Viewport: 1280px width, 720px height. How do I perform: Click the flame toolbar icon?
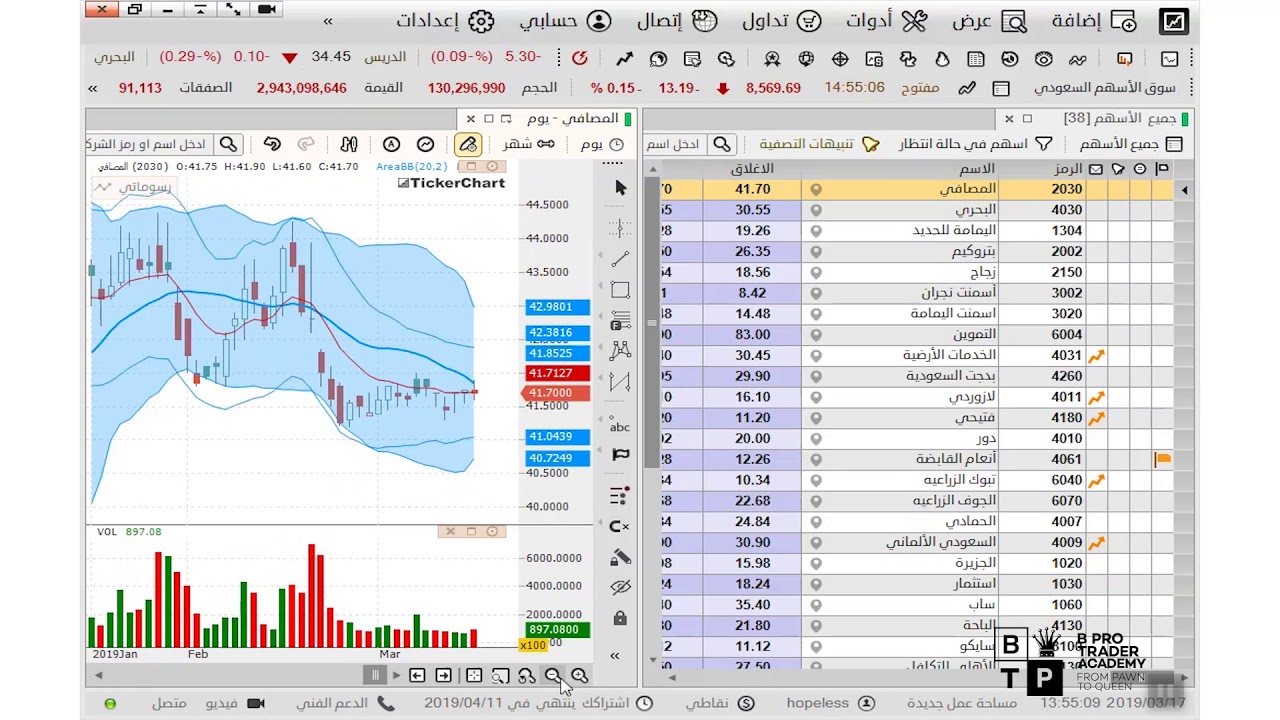(x=942, y=59)
